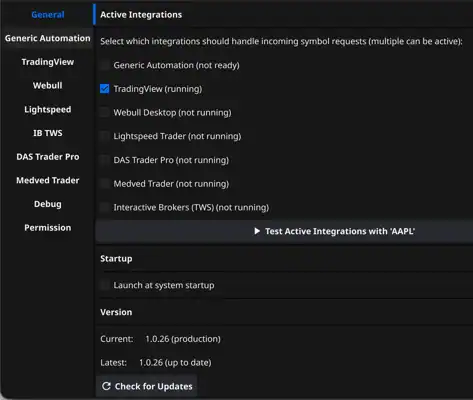Viewport: 473px width, 400px height.
Task: Switch to the Permission sidebar tab
Action: (48, 228)
